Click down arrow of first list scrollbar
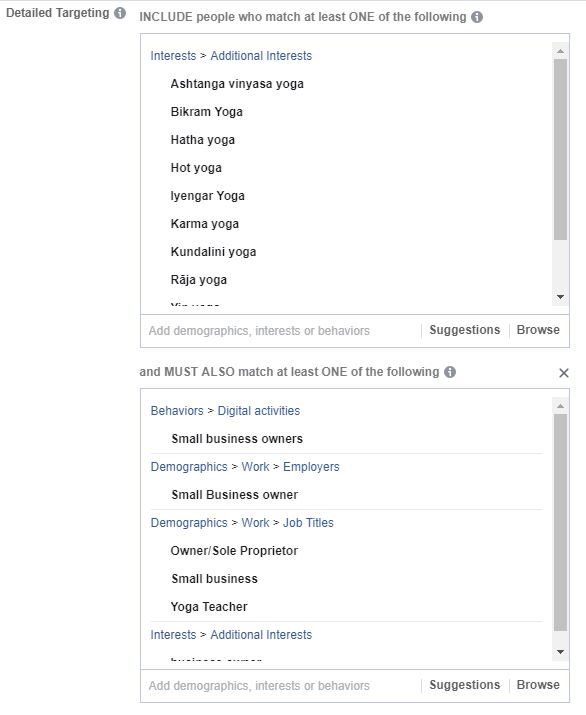Viewport: 586px width, 715px height. point(560,297)
